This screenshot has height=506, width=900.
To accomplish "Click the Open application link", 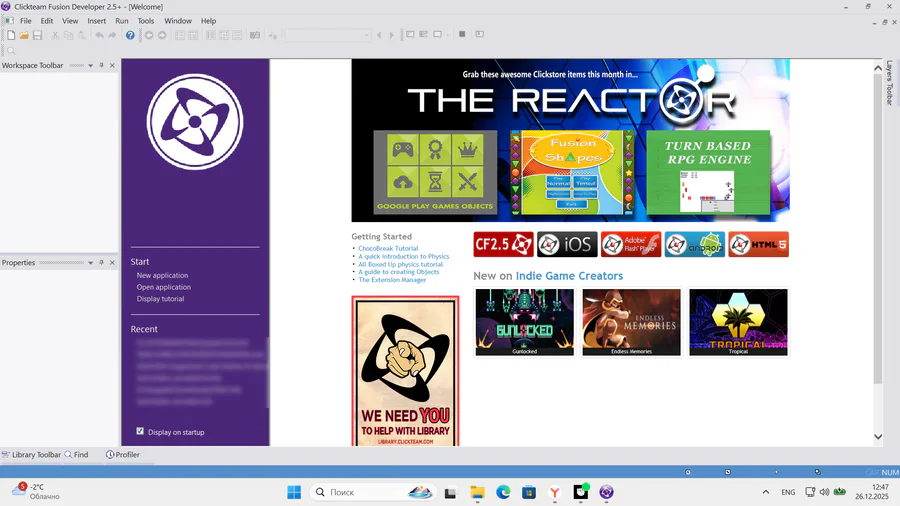I will click(164, 287).
